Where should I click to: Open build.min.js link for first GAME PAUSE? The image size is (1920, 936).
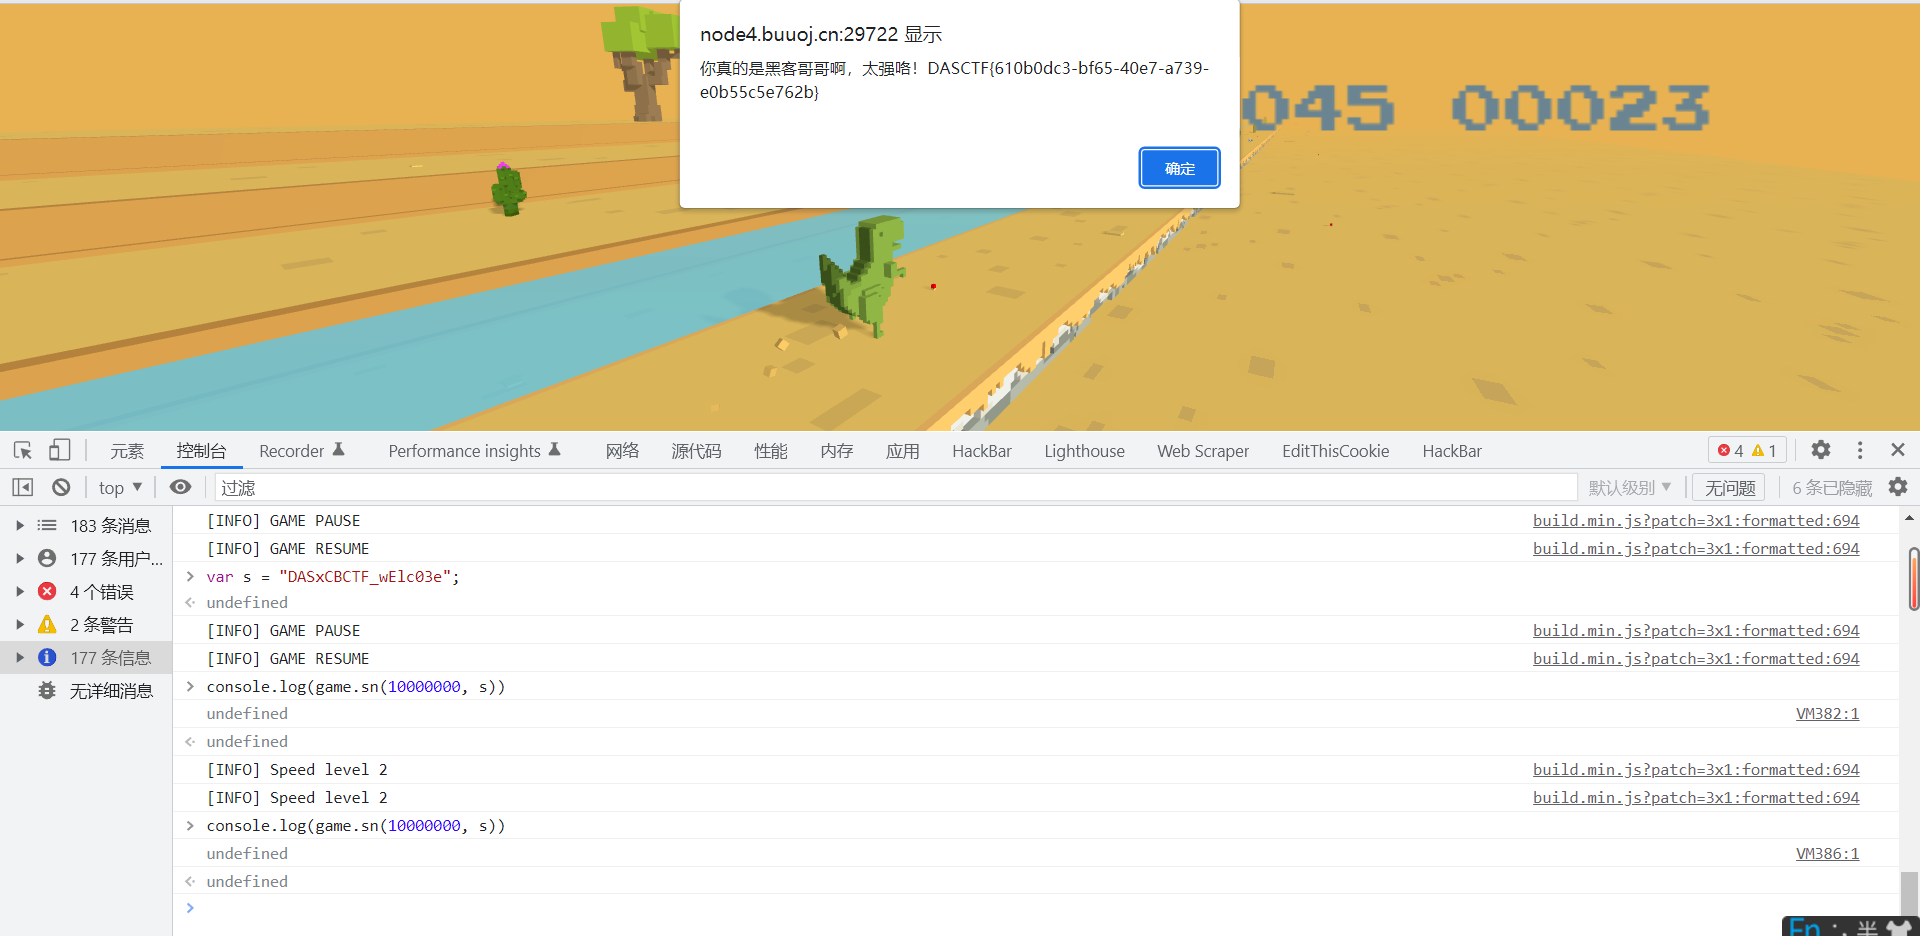click(x=1696, y=520)
